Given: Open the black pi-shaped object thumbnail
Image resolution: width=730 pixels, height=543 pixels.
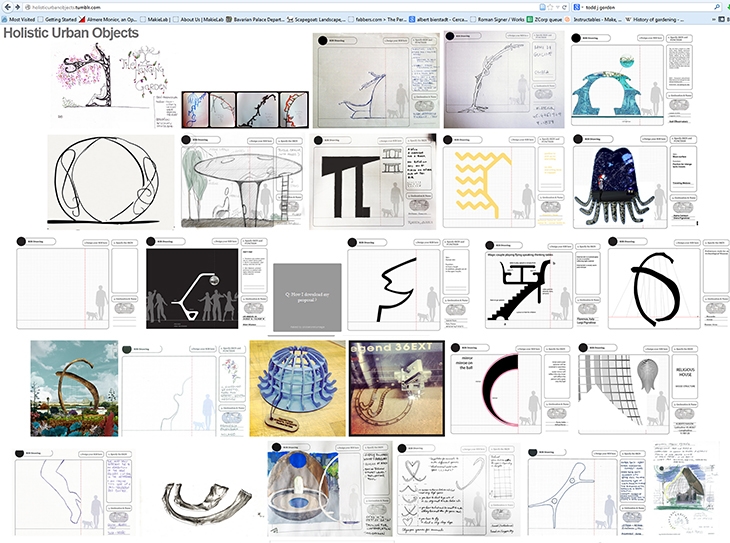Looking at the screenshot, I should (x=373, y=182).
